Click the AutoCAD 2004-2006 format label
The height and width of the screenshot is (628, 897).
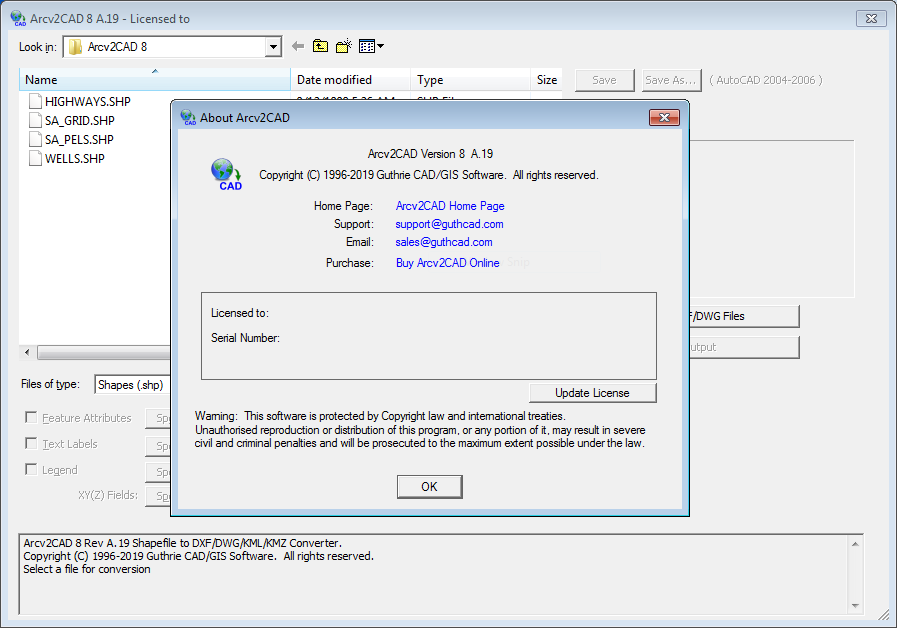pos(765,80)
